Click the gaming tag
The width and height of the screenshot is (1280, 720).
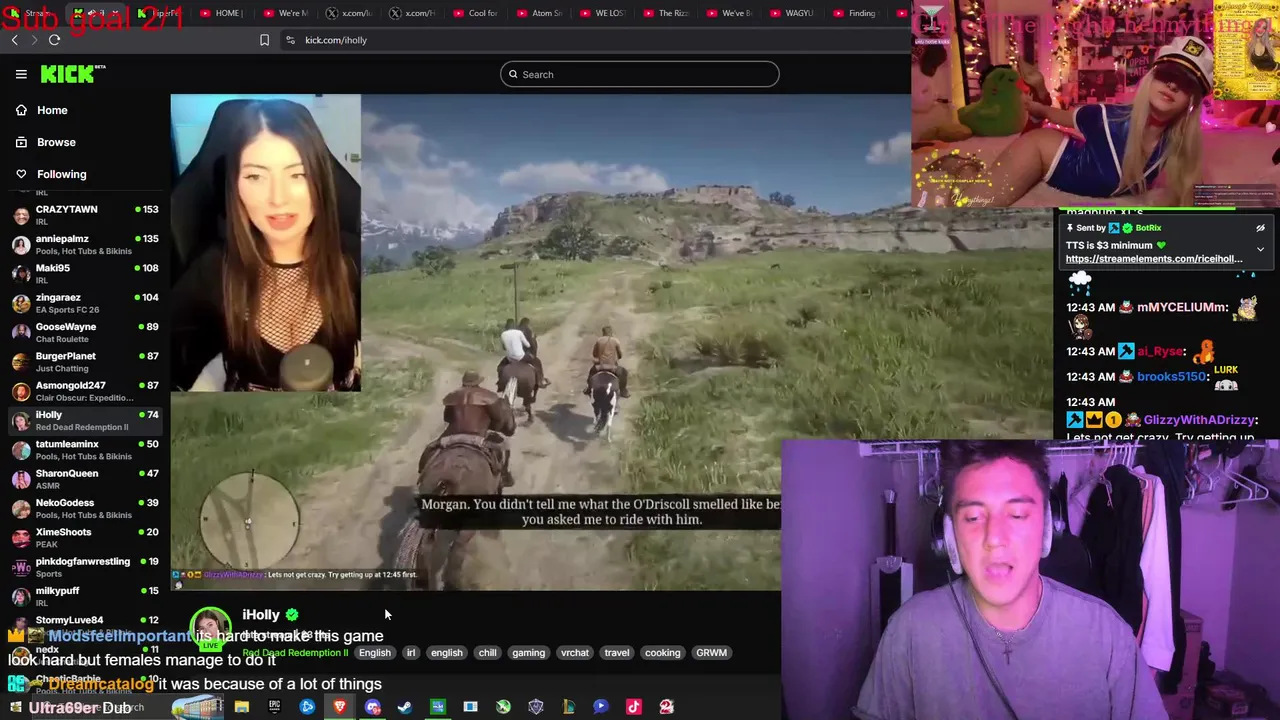coord(528,653)
